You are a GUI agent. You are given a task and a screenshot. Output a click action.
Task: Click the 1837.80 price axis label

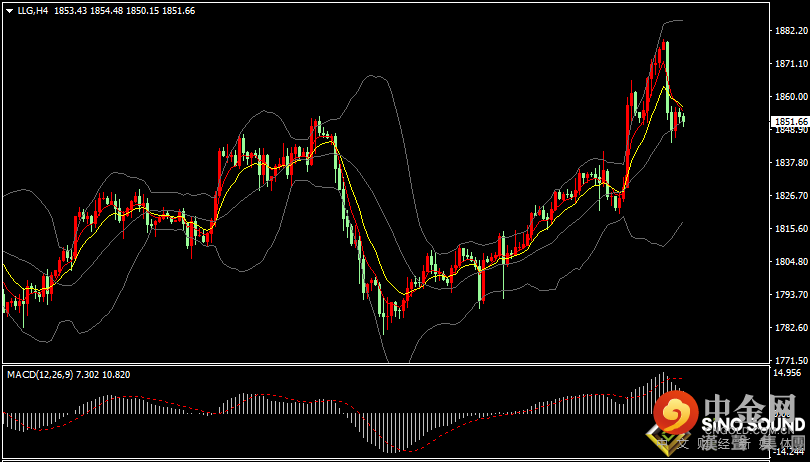[x=791, y=163]
